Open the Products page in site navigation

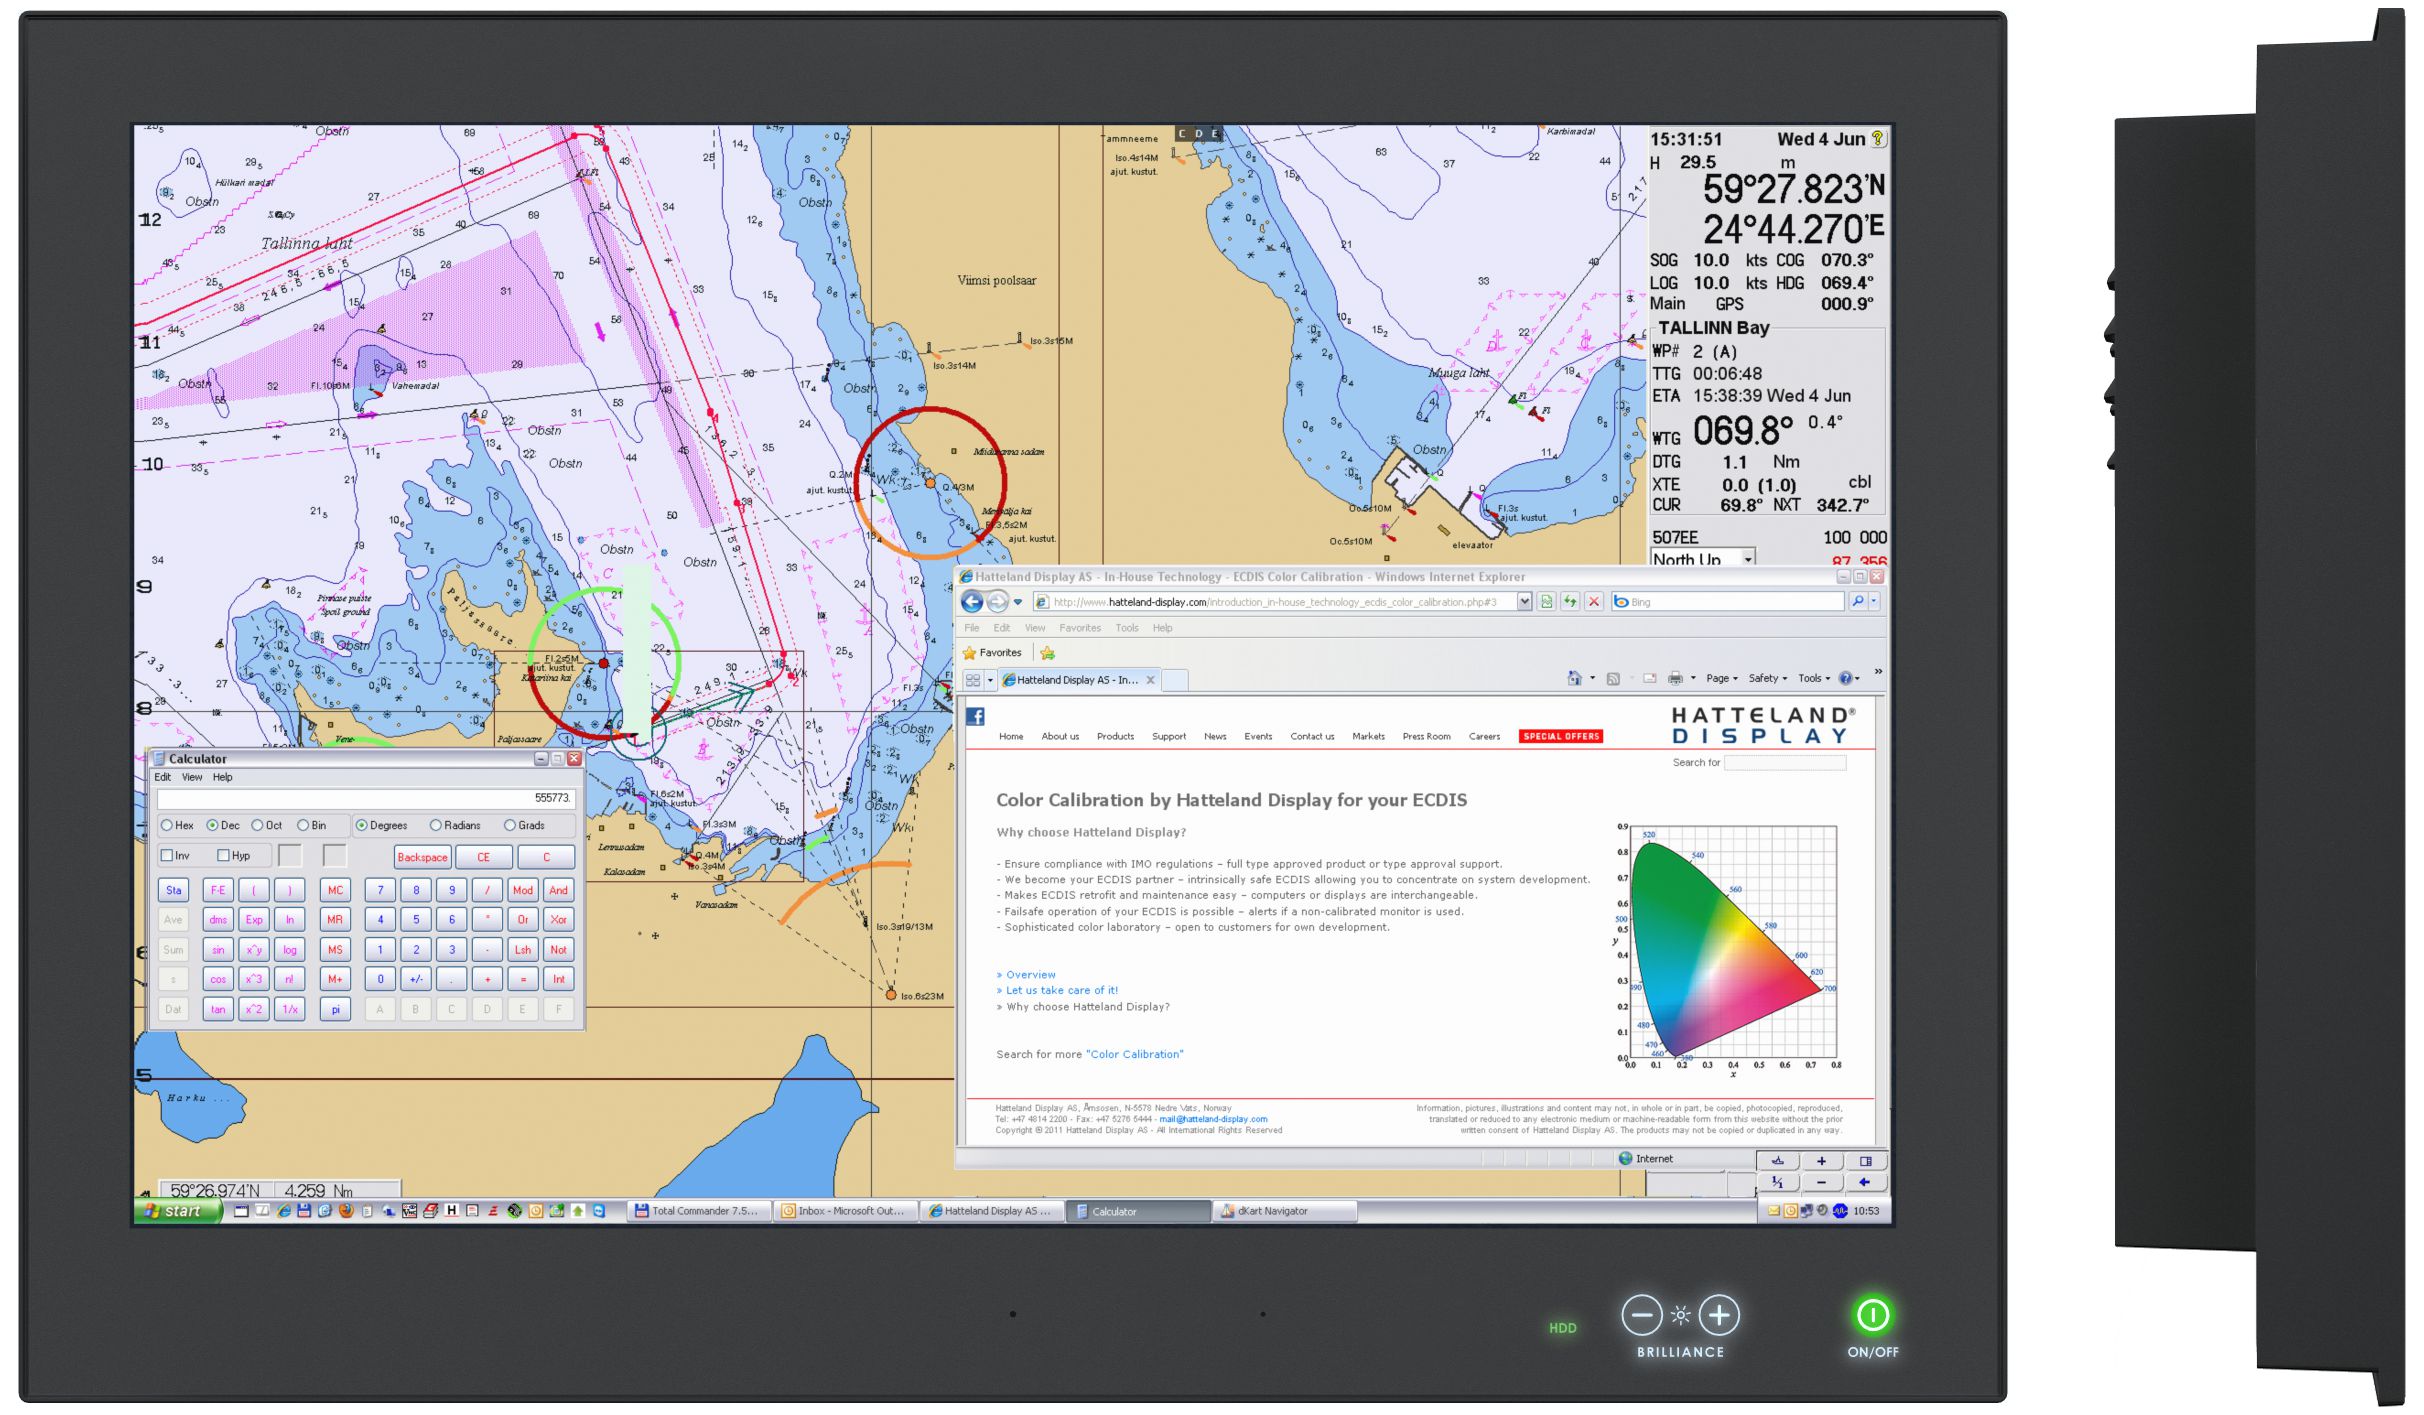click(x=1115, y=737)
